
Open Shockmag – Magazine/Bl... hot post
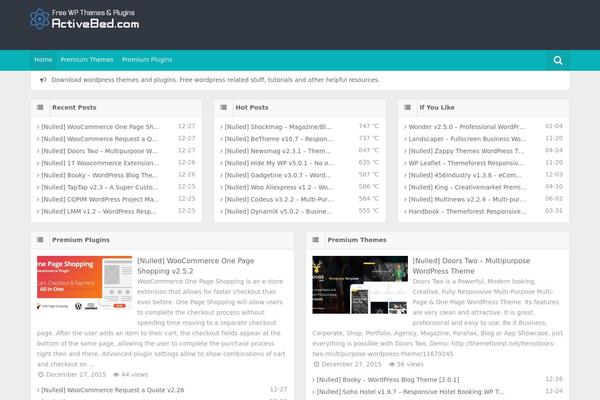point(278,127)
